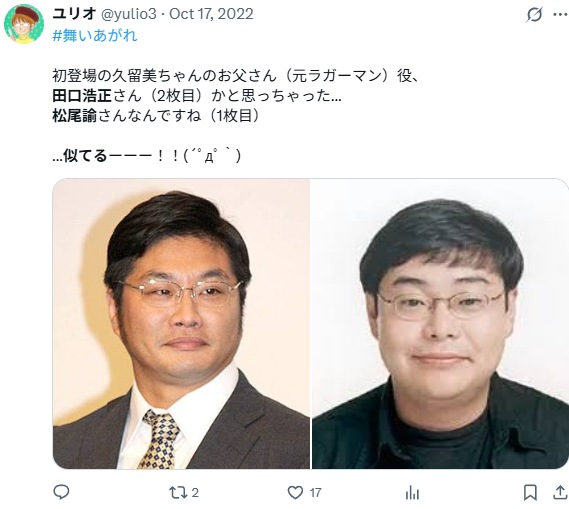Screen dimensions: 569x509
Task: Open the Oct 17, 2022 timestamp
Action: pos(211,14)
